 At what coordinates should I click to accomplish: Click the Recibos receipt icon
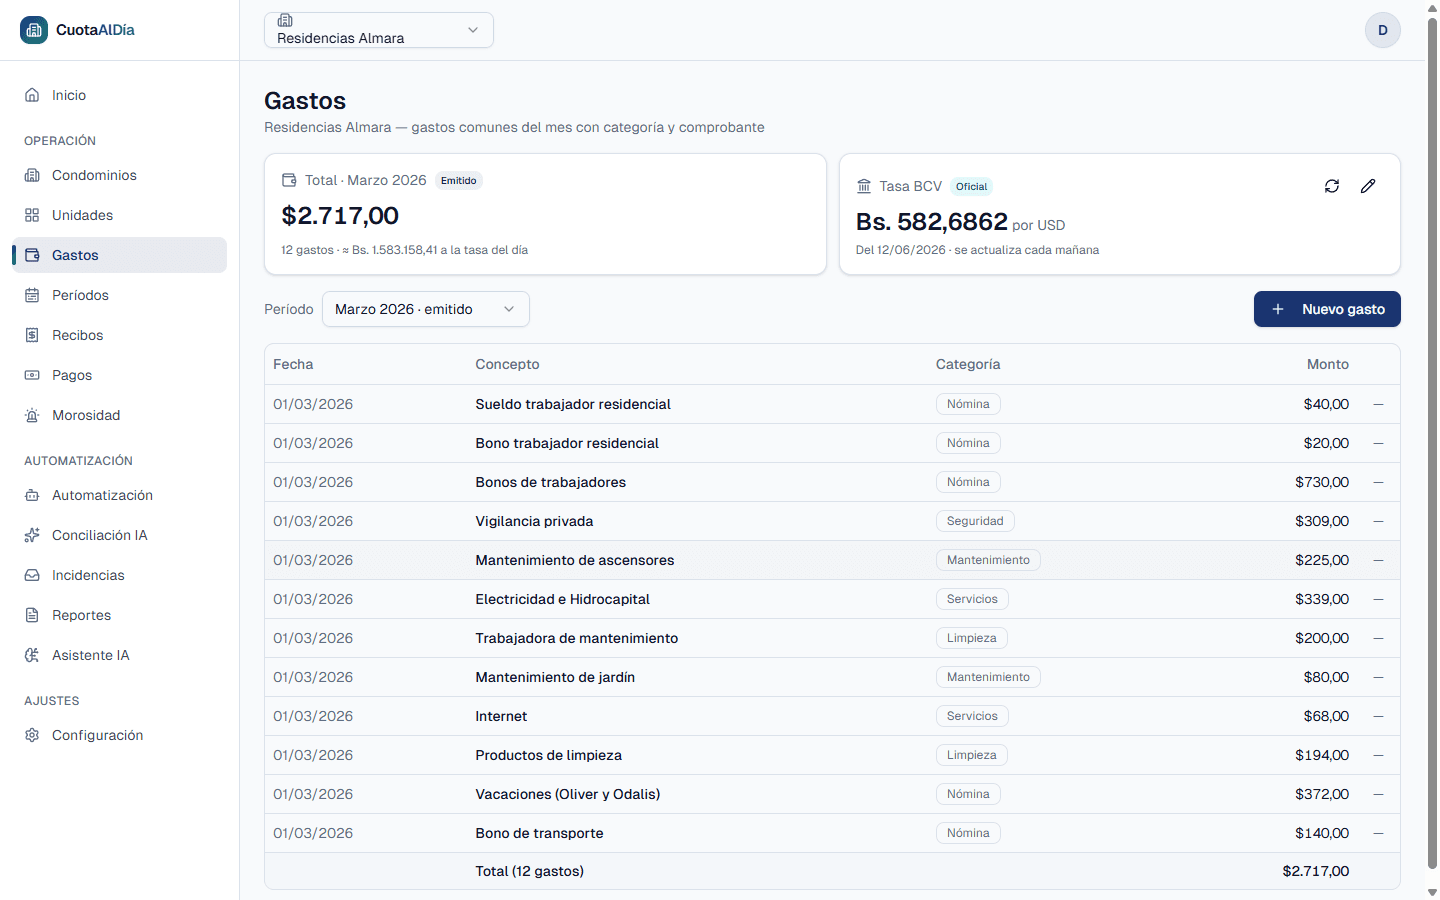pyautogui.click(x=32, y=335)
